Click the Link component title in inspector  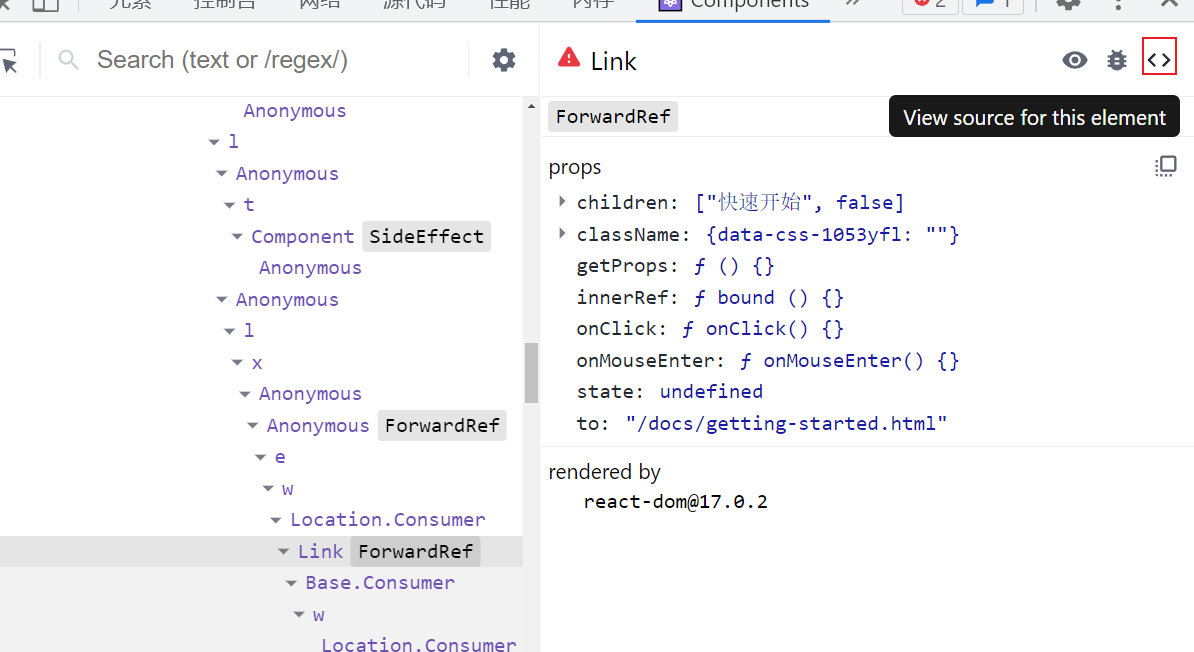coord(613,61)
